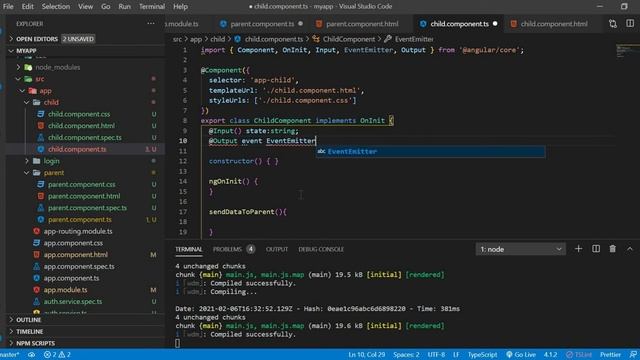Open auth.service.spec.ts file

73,302
